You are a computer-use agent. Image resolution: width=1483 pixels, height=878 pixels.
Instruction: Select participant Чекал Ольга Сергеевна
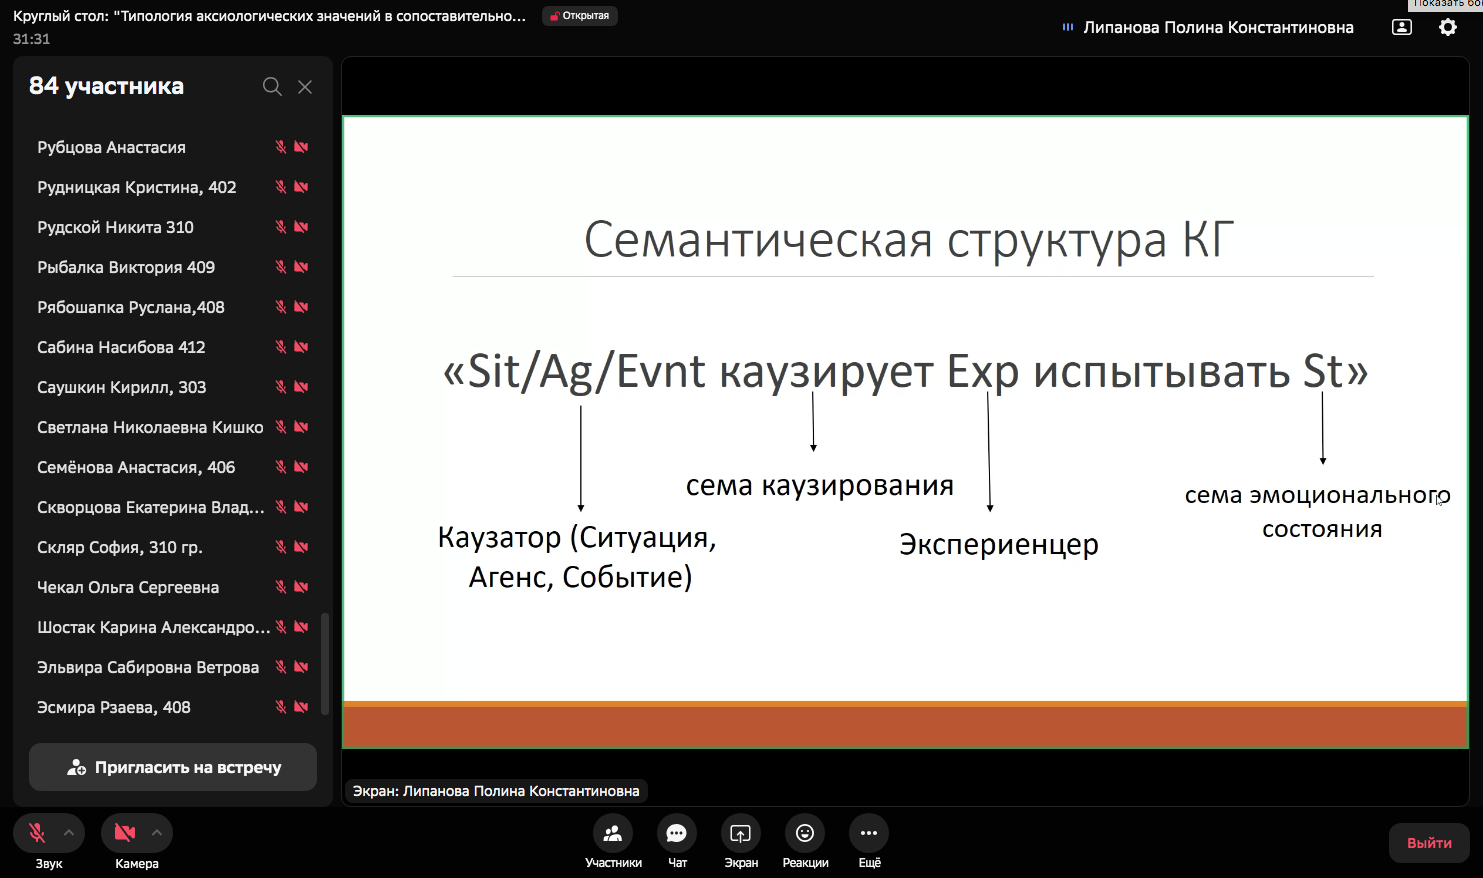click(128, 587)
